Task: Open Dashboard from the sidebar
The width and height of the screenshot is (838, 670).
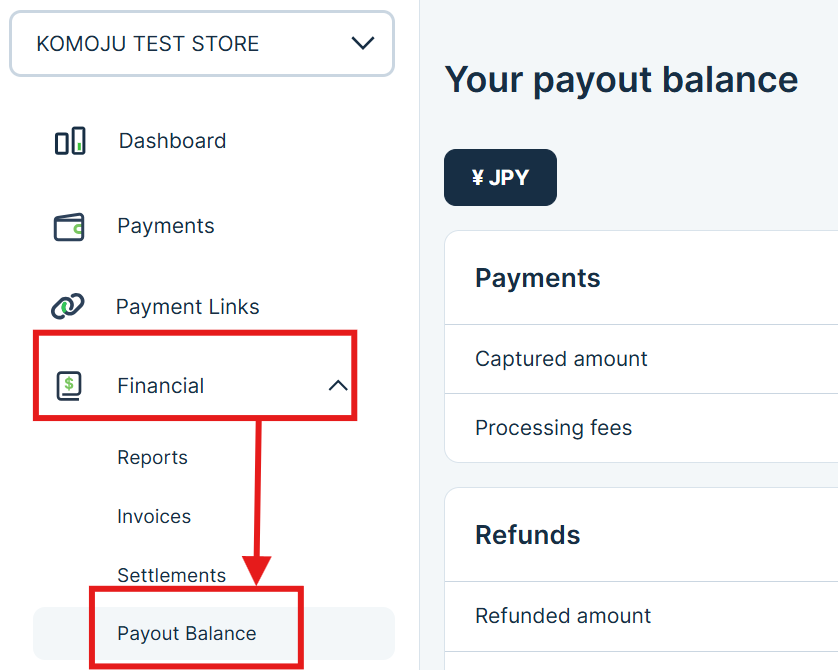Action: tap(172, 141)
